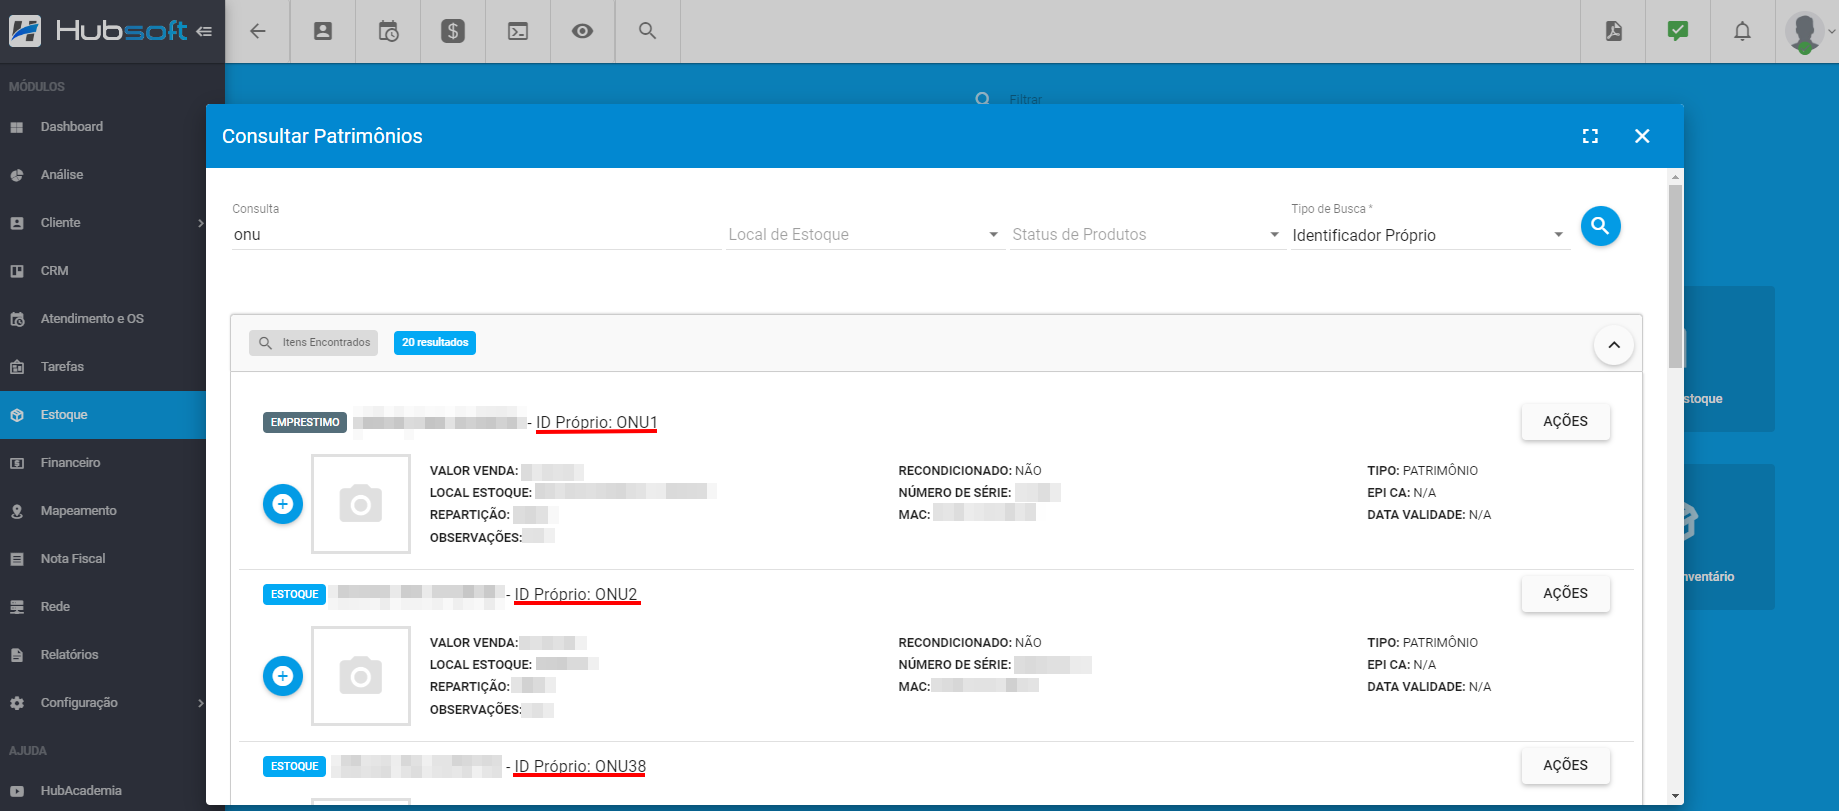
Task: Click the Consulta text field
Action: [475, 235]
